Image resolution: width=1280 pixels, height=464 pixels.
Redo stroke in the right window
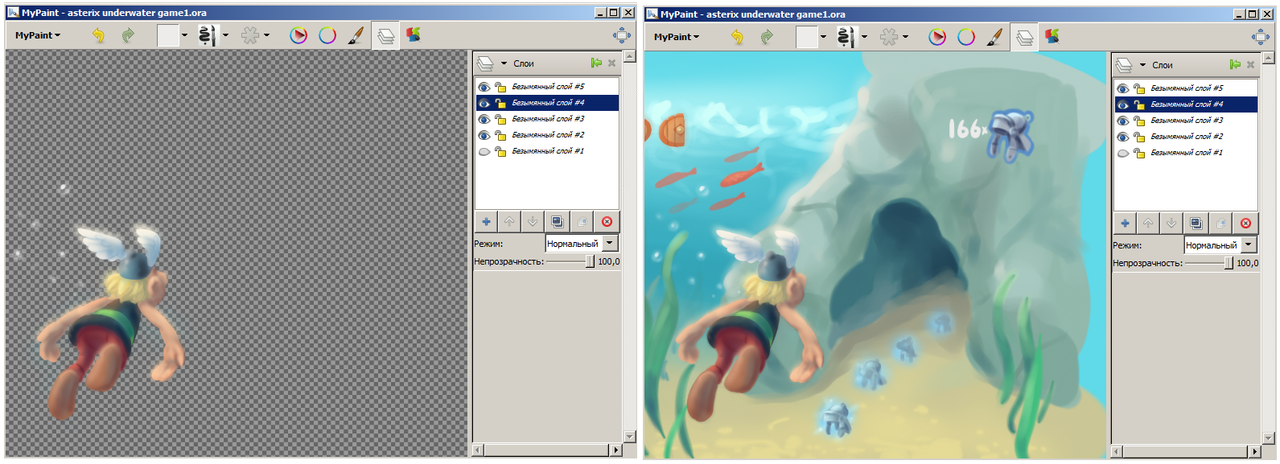pyautogui.click(x=767, y=36)
